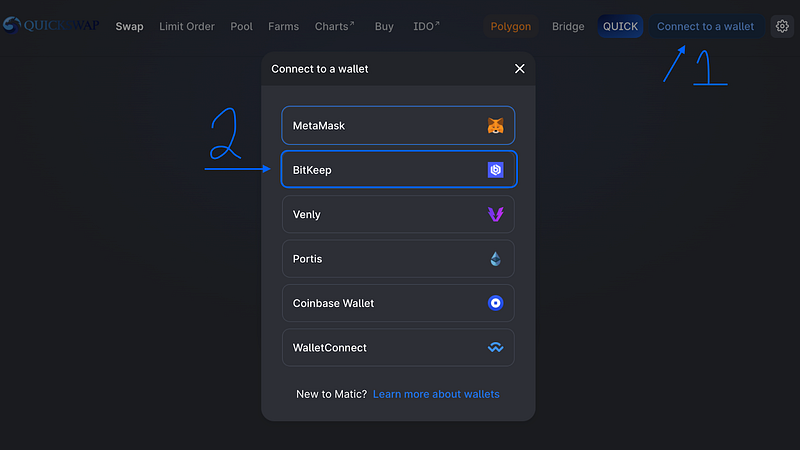Open IDO external link

(426, 27)
